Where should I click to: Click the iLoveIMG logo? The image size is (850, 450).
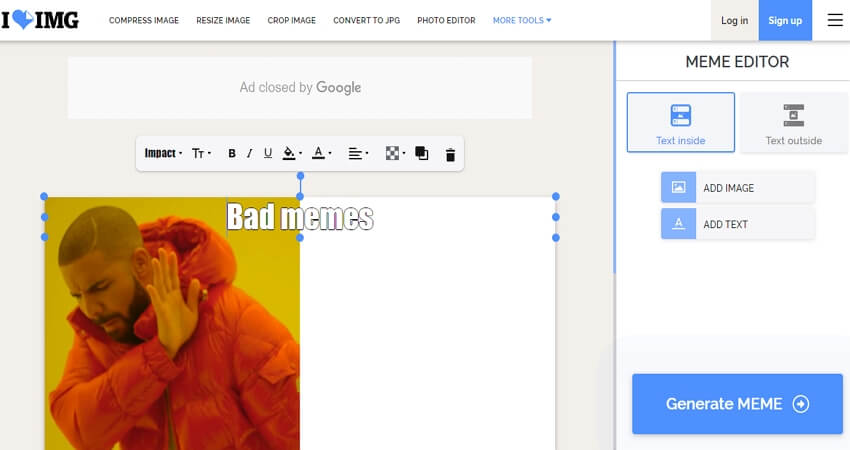click(x=40, y=20)
